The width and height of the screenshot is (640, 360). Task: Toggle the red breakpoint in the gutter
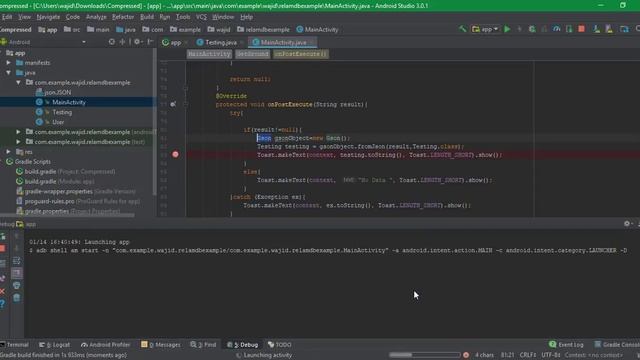coord(176,154)
